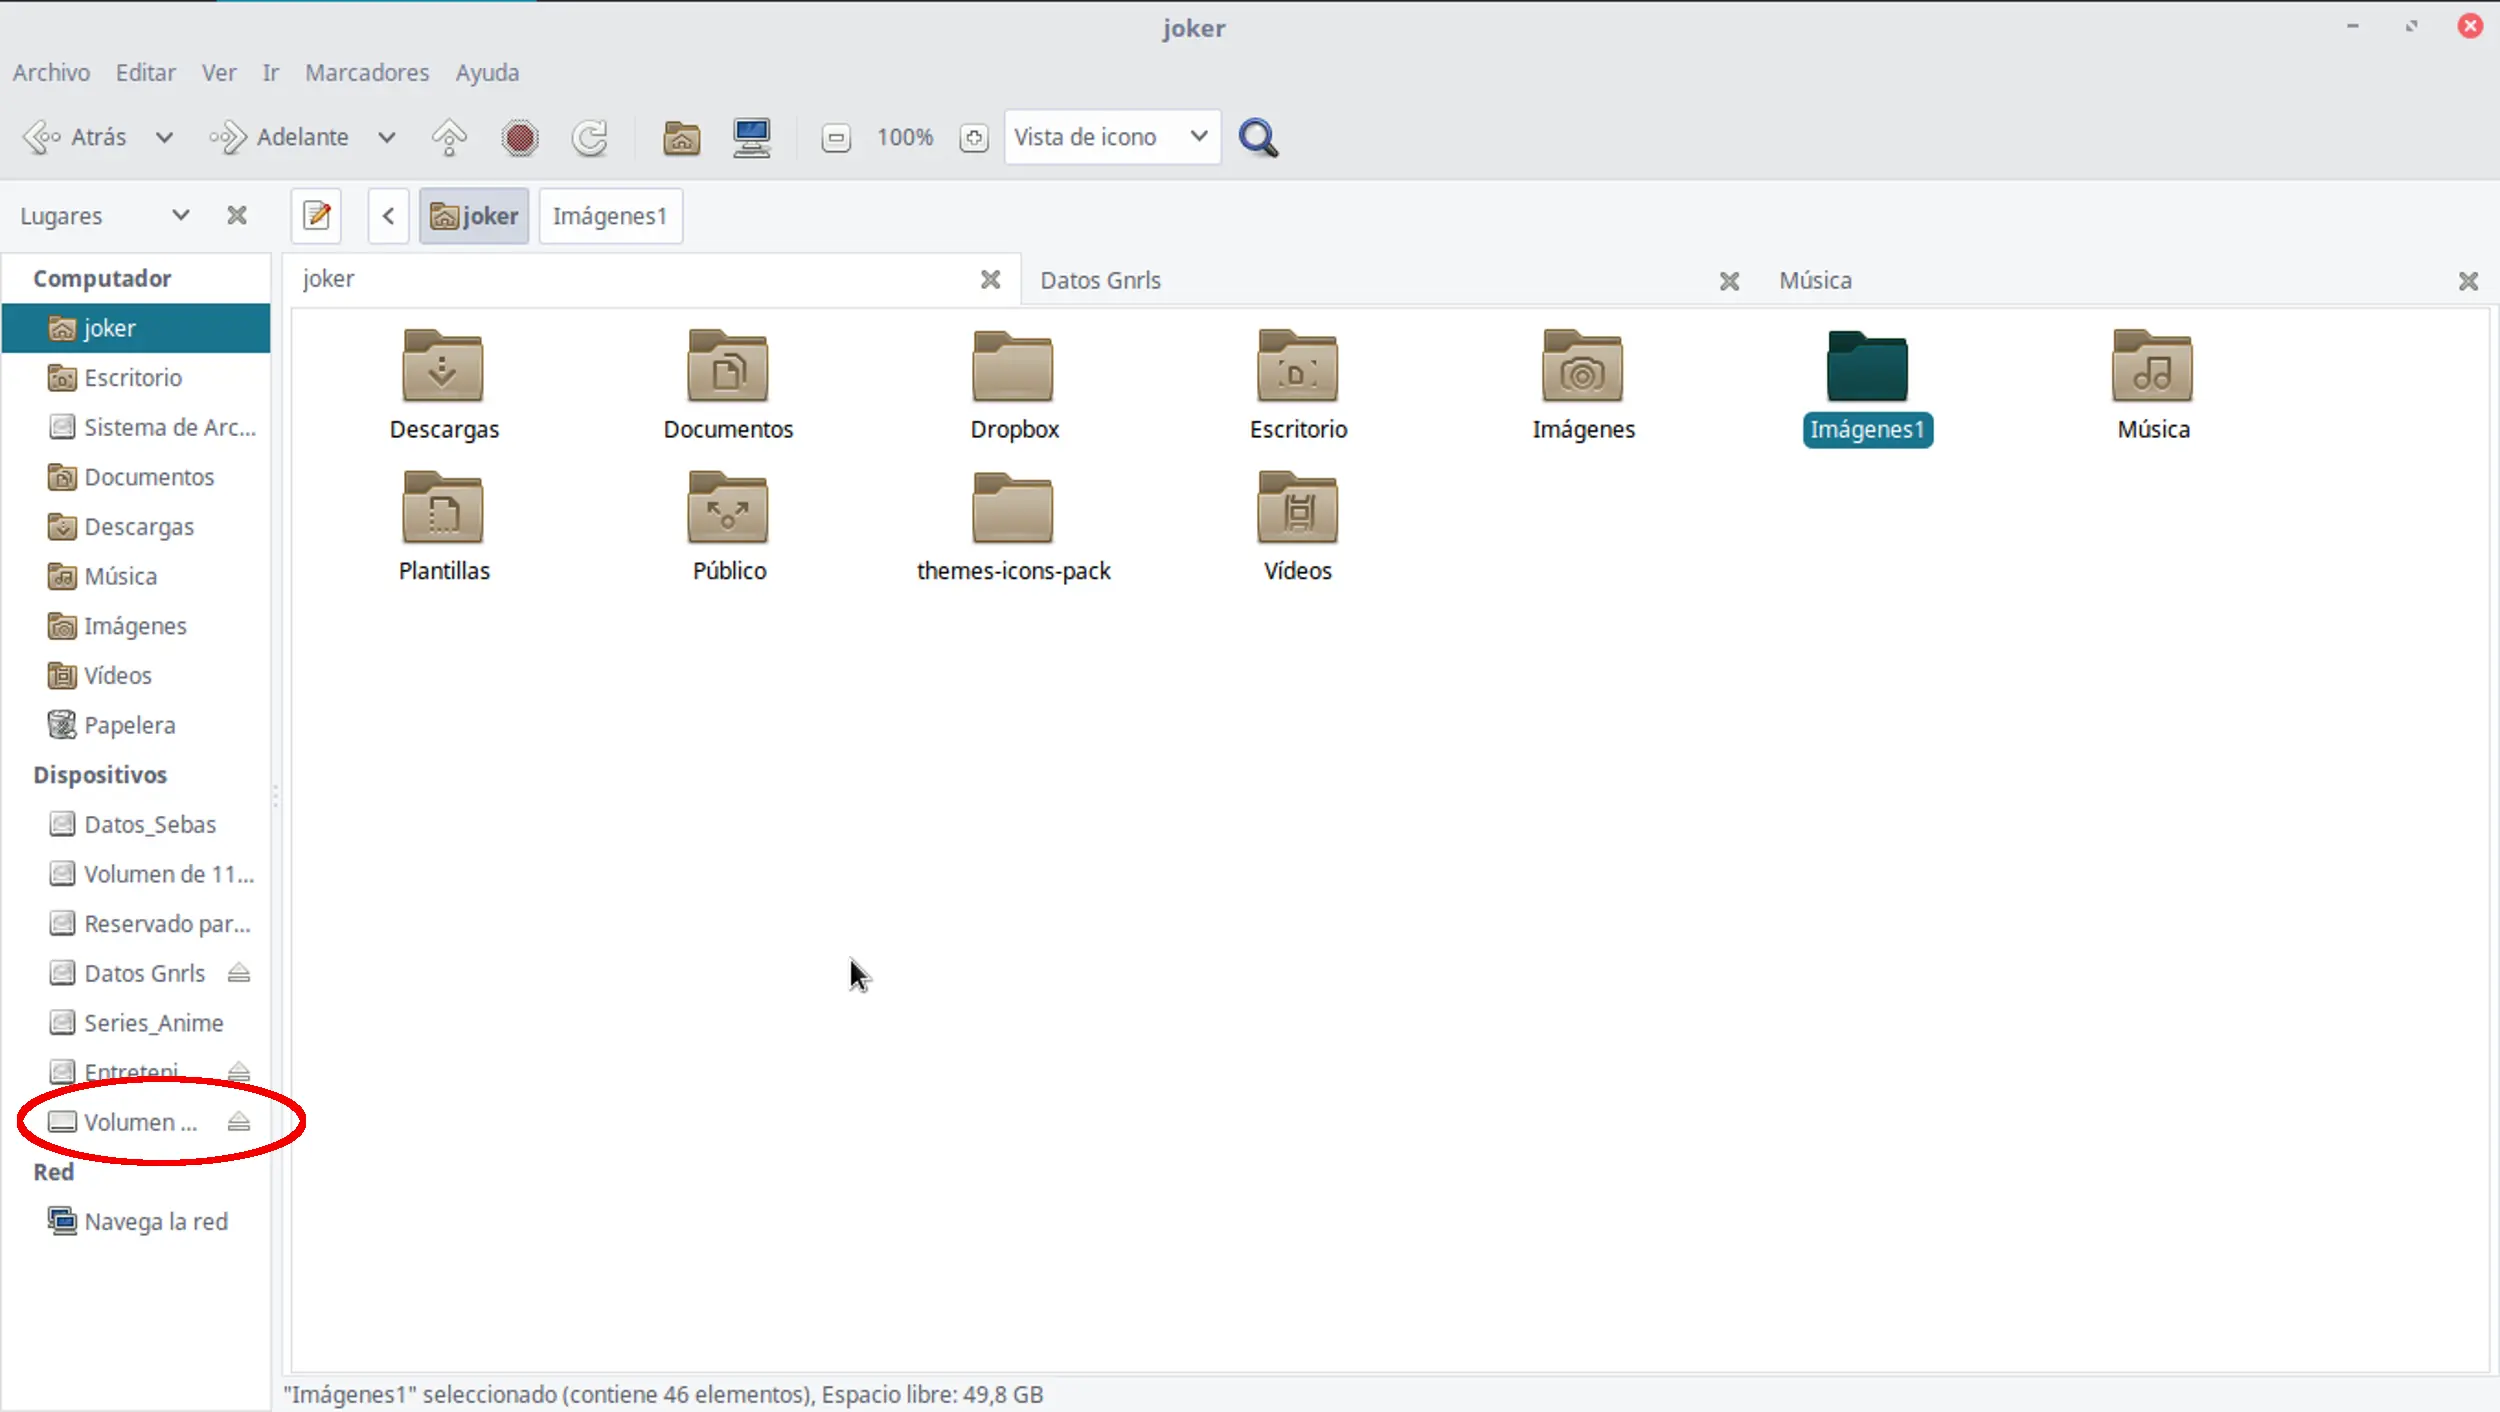This screenshot has height=1412, width=2500.
Task: Click the Reload icon in toolbar
Action: pos(590,137)
